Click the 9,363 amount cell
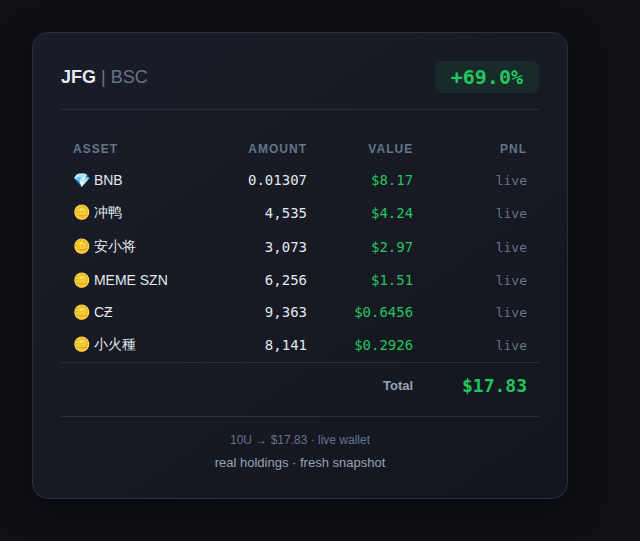Viewport: 640px width, 541px height. click(x=286, y=312)
